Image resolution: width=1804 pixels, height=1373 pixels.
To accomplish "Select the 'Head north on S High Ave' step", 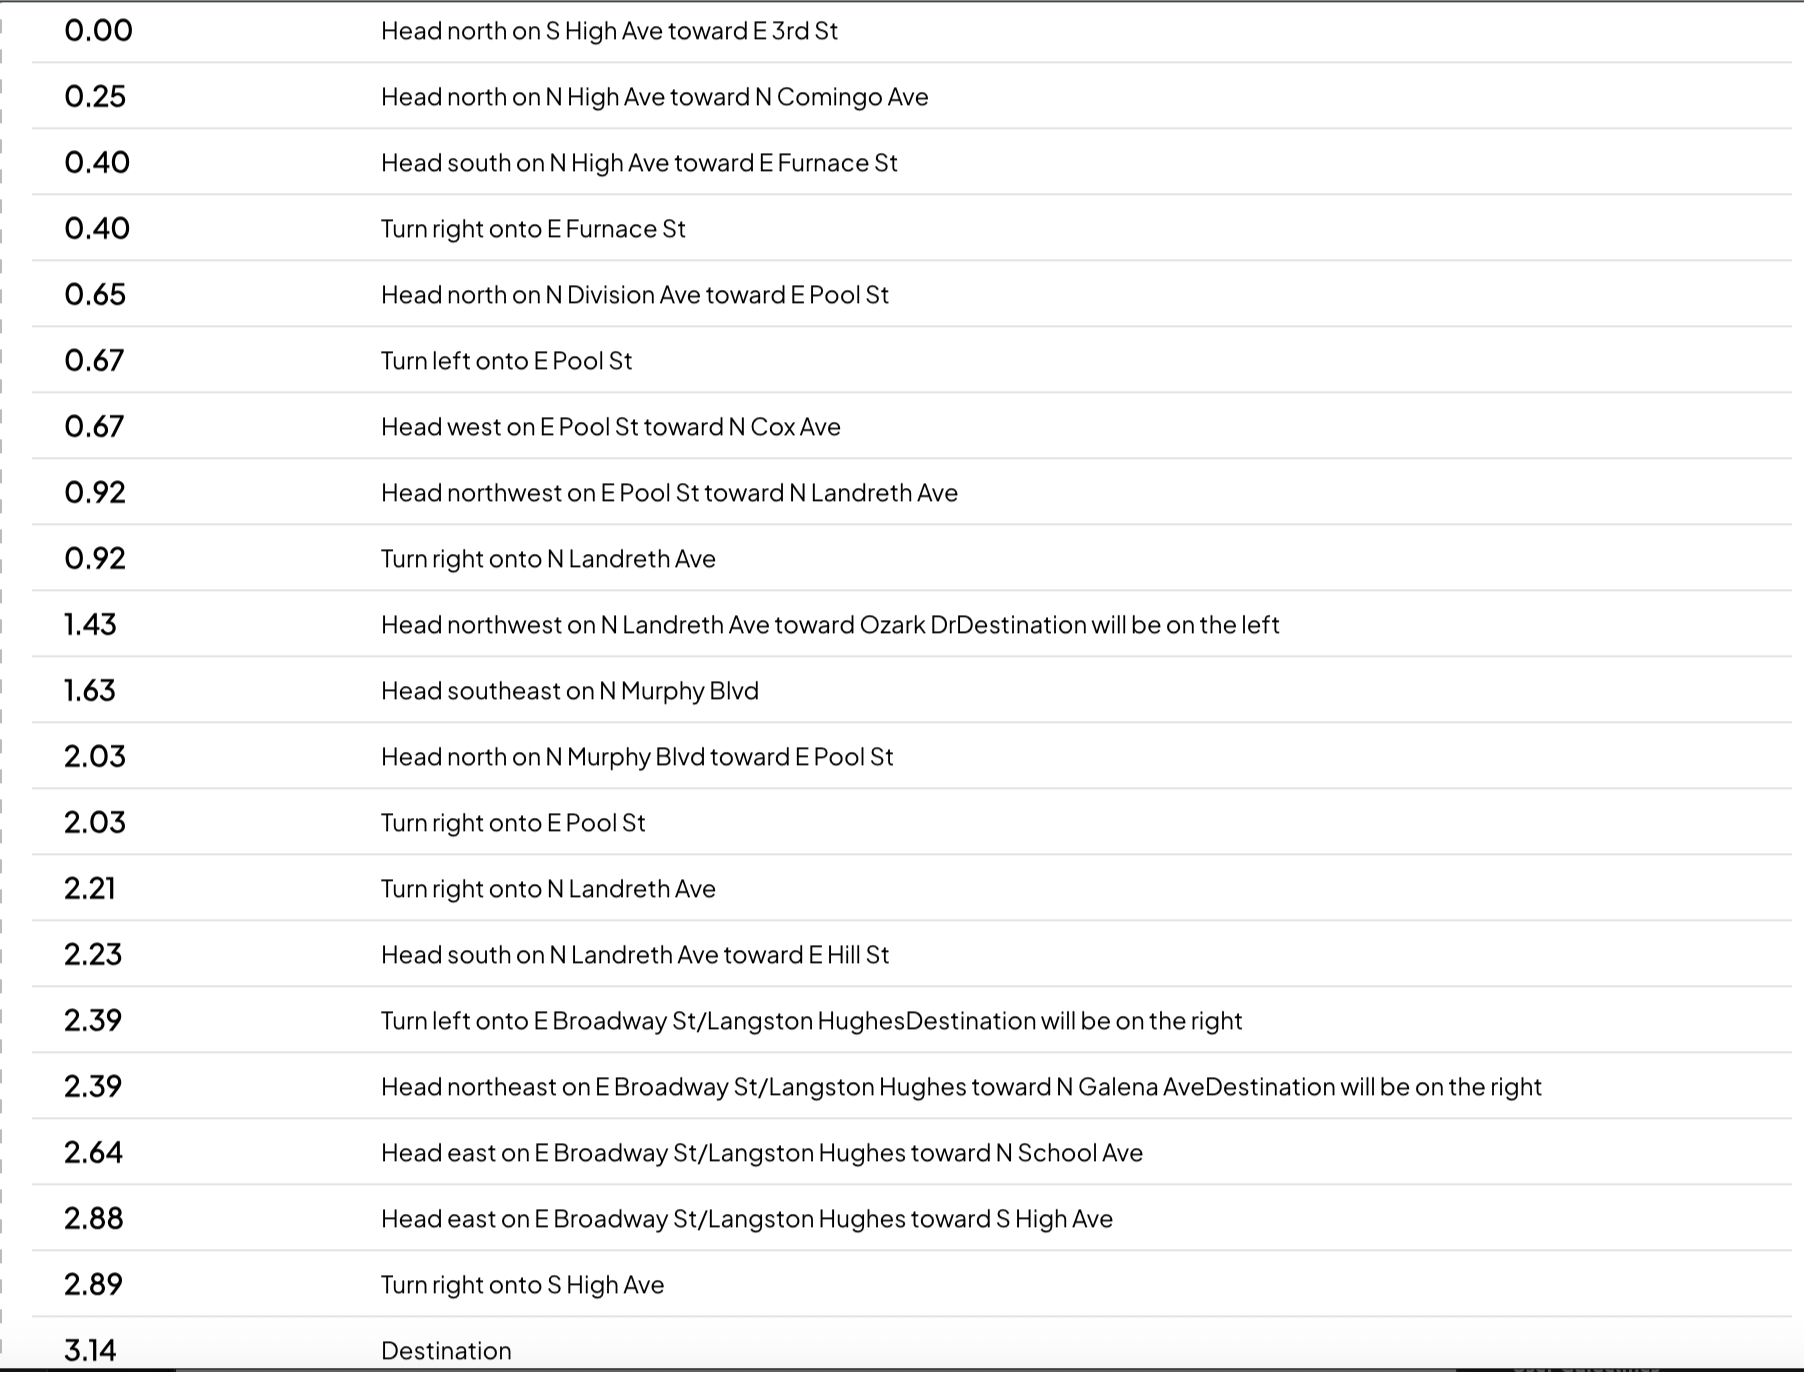I will (x=911, y=31).
